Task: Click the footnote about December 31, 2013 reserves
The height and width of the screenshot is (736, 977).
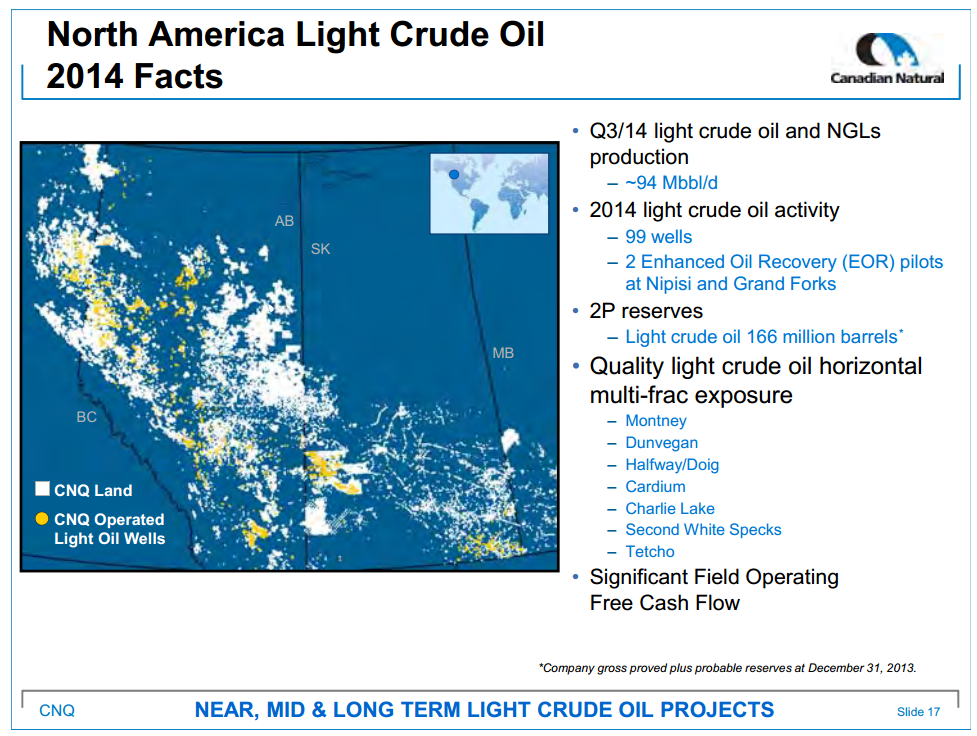Action: pos(727,668)
